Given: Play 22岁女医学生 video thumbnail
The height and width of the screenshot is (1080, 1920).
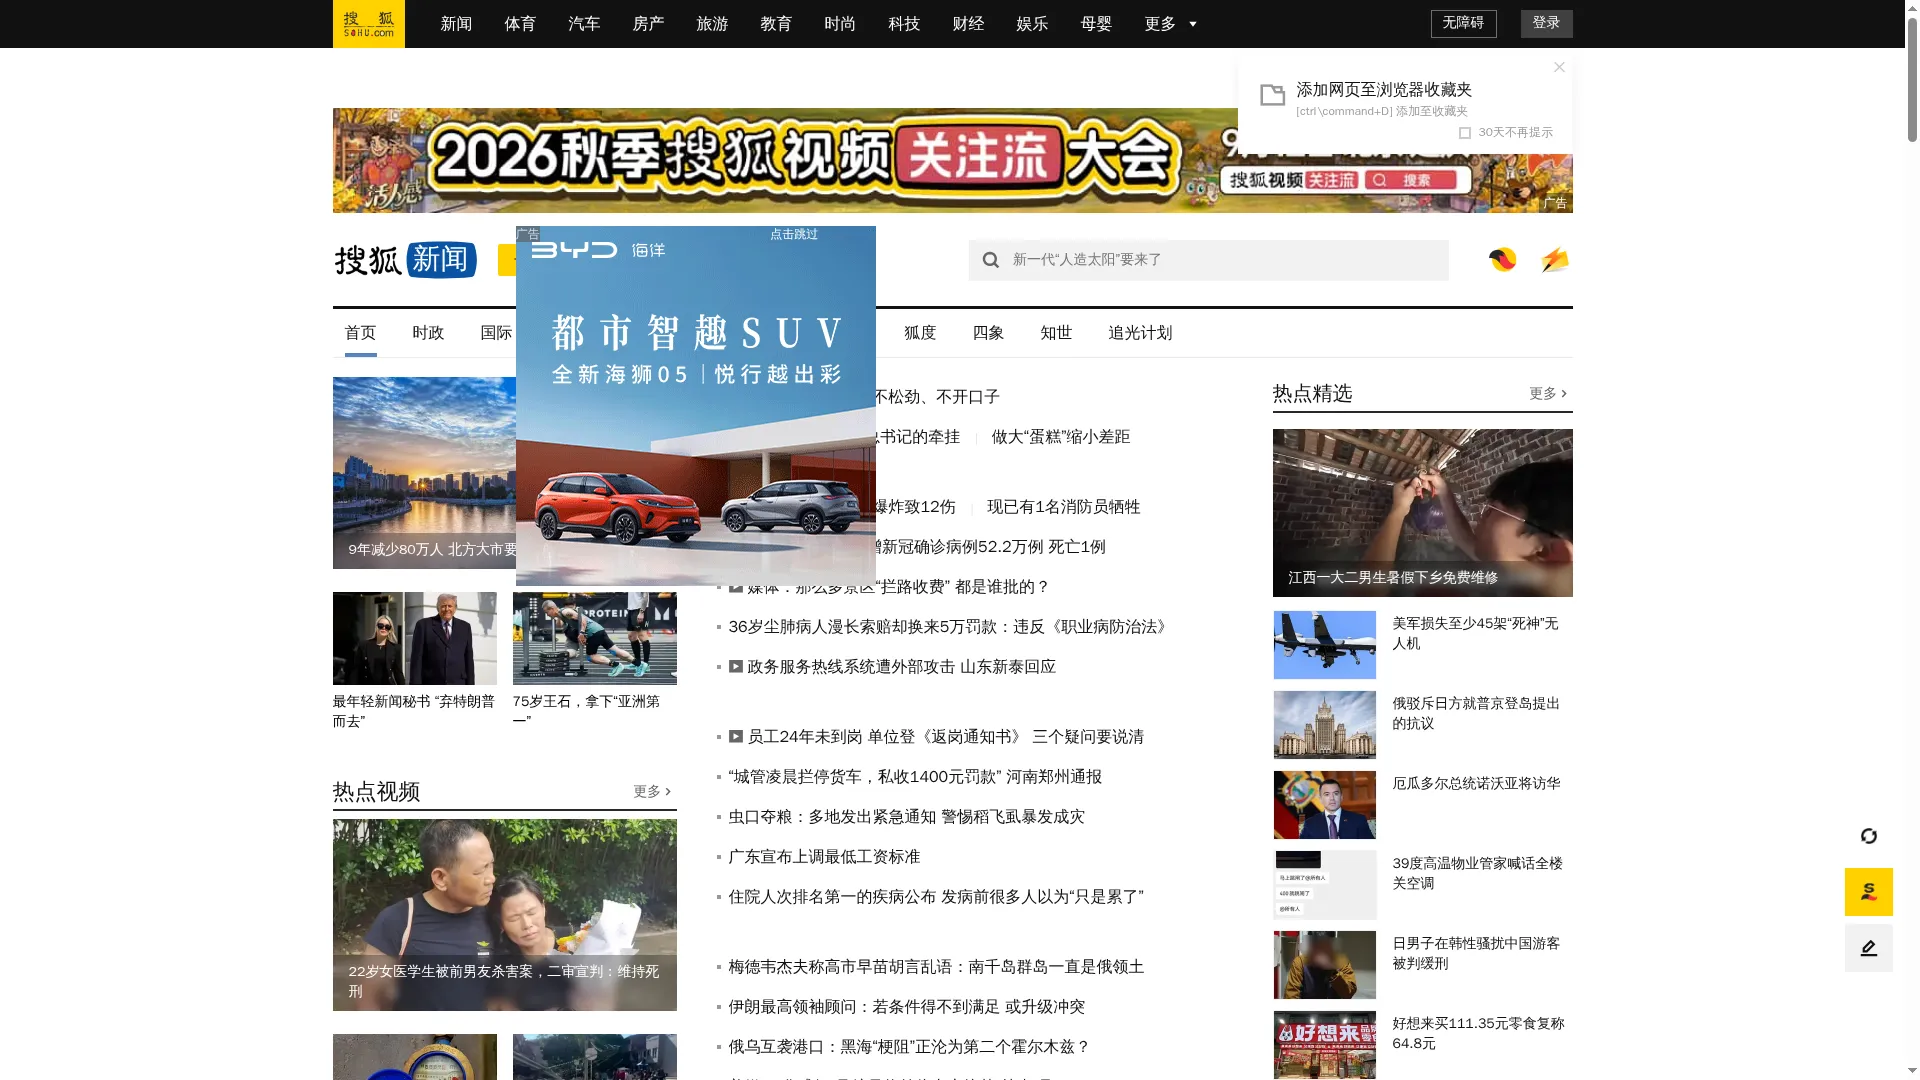Looking at the screenshot, I should tap(504, 915).
